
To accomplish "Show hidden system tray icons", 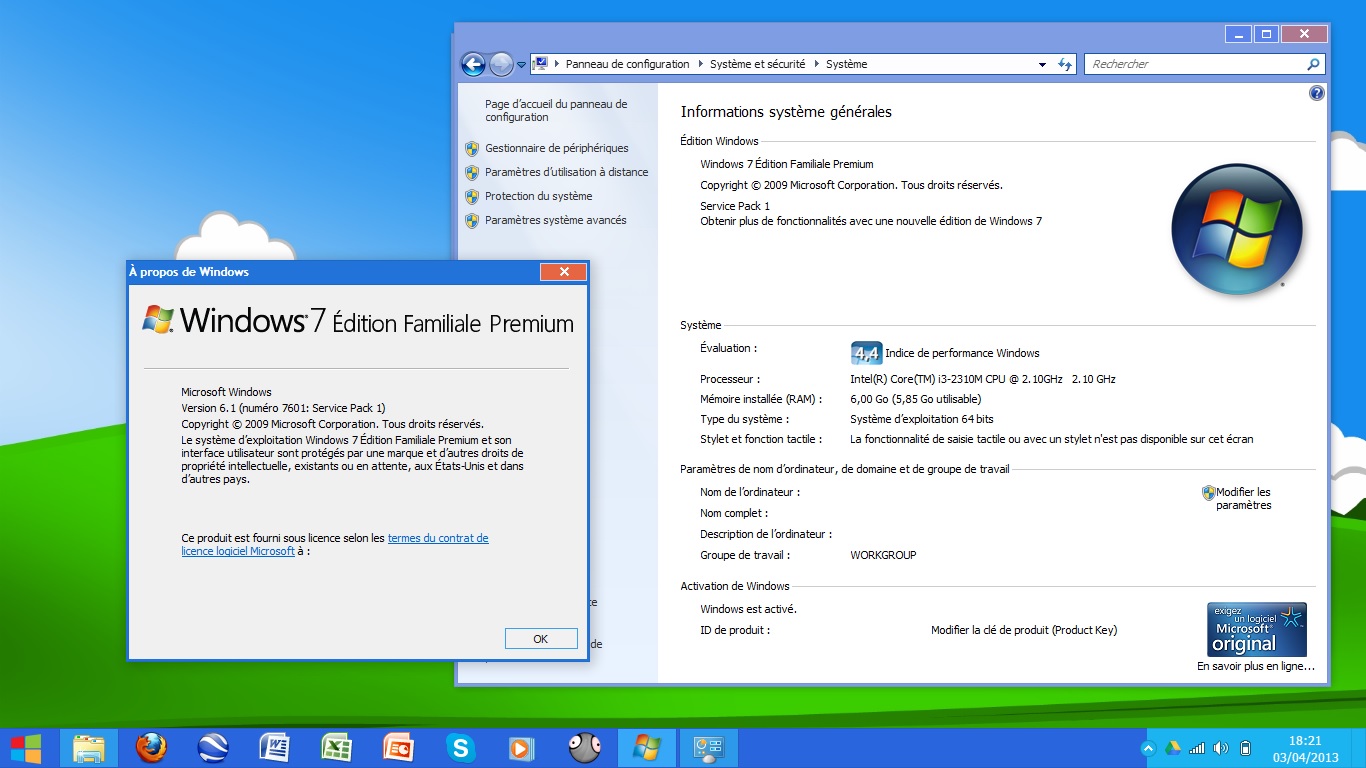I will (x=1148, y=748).
